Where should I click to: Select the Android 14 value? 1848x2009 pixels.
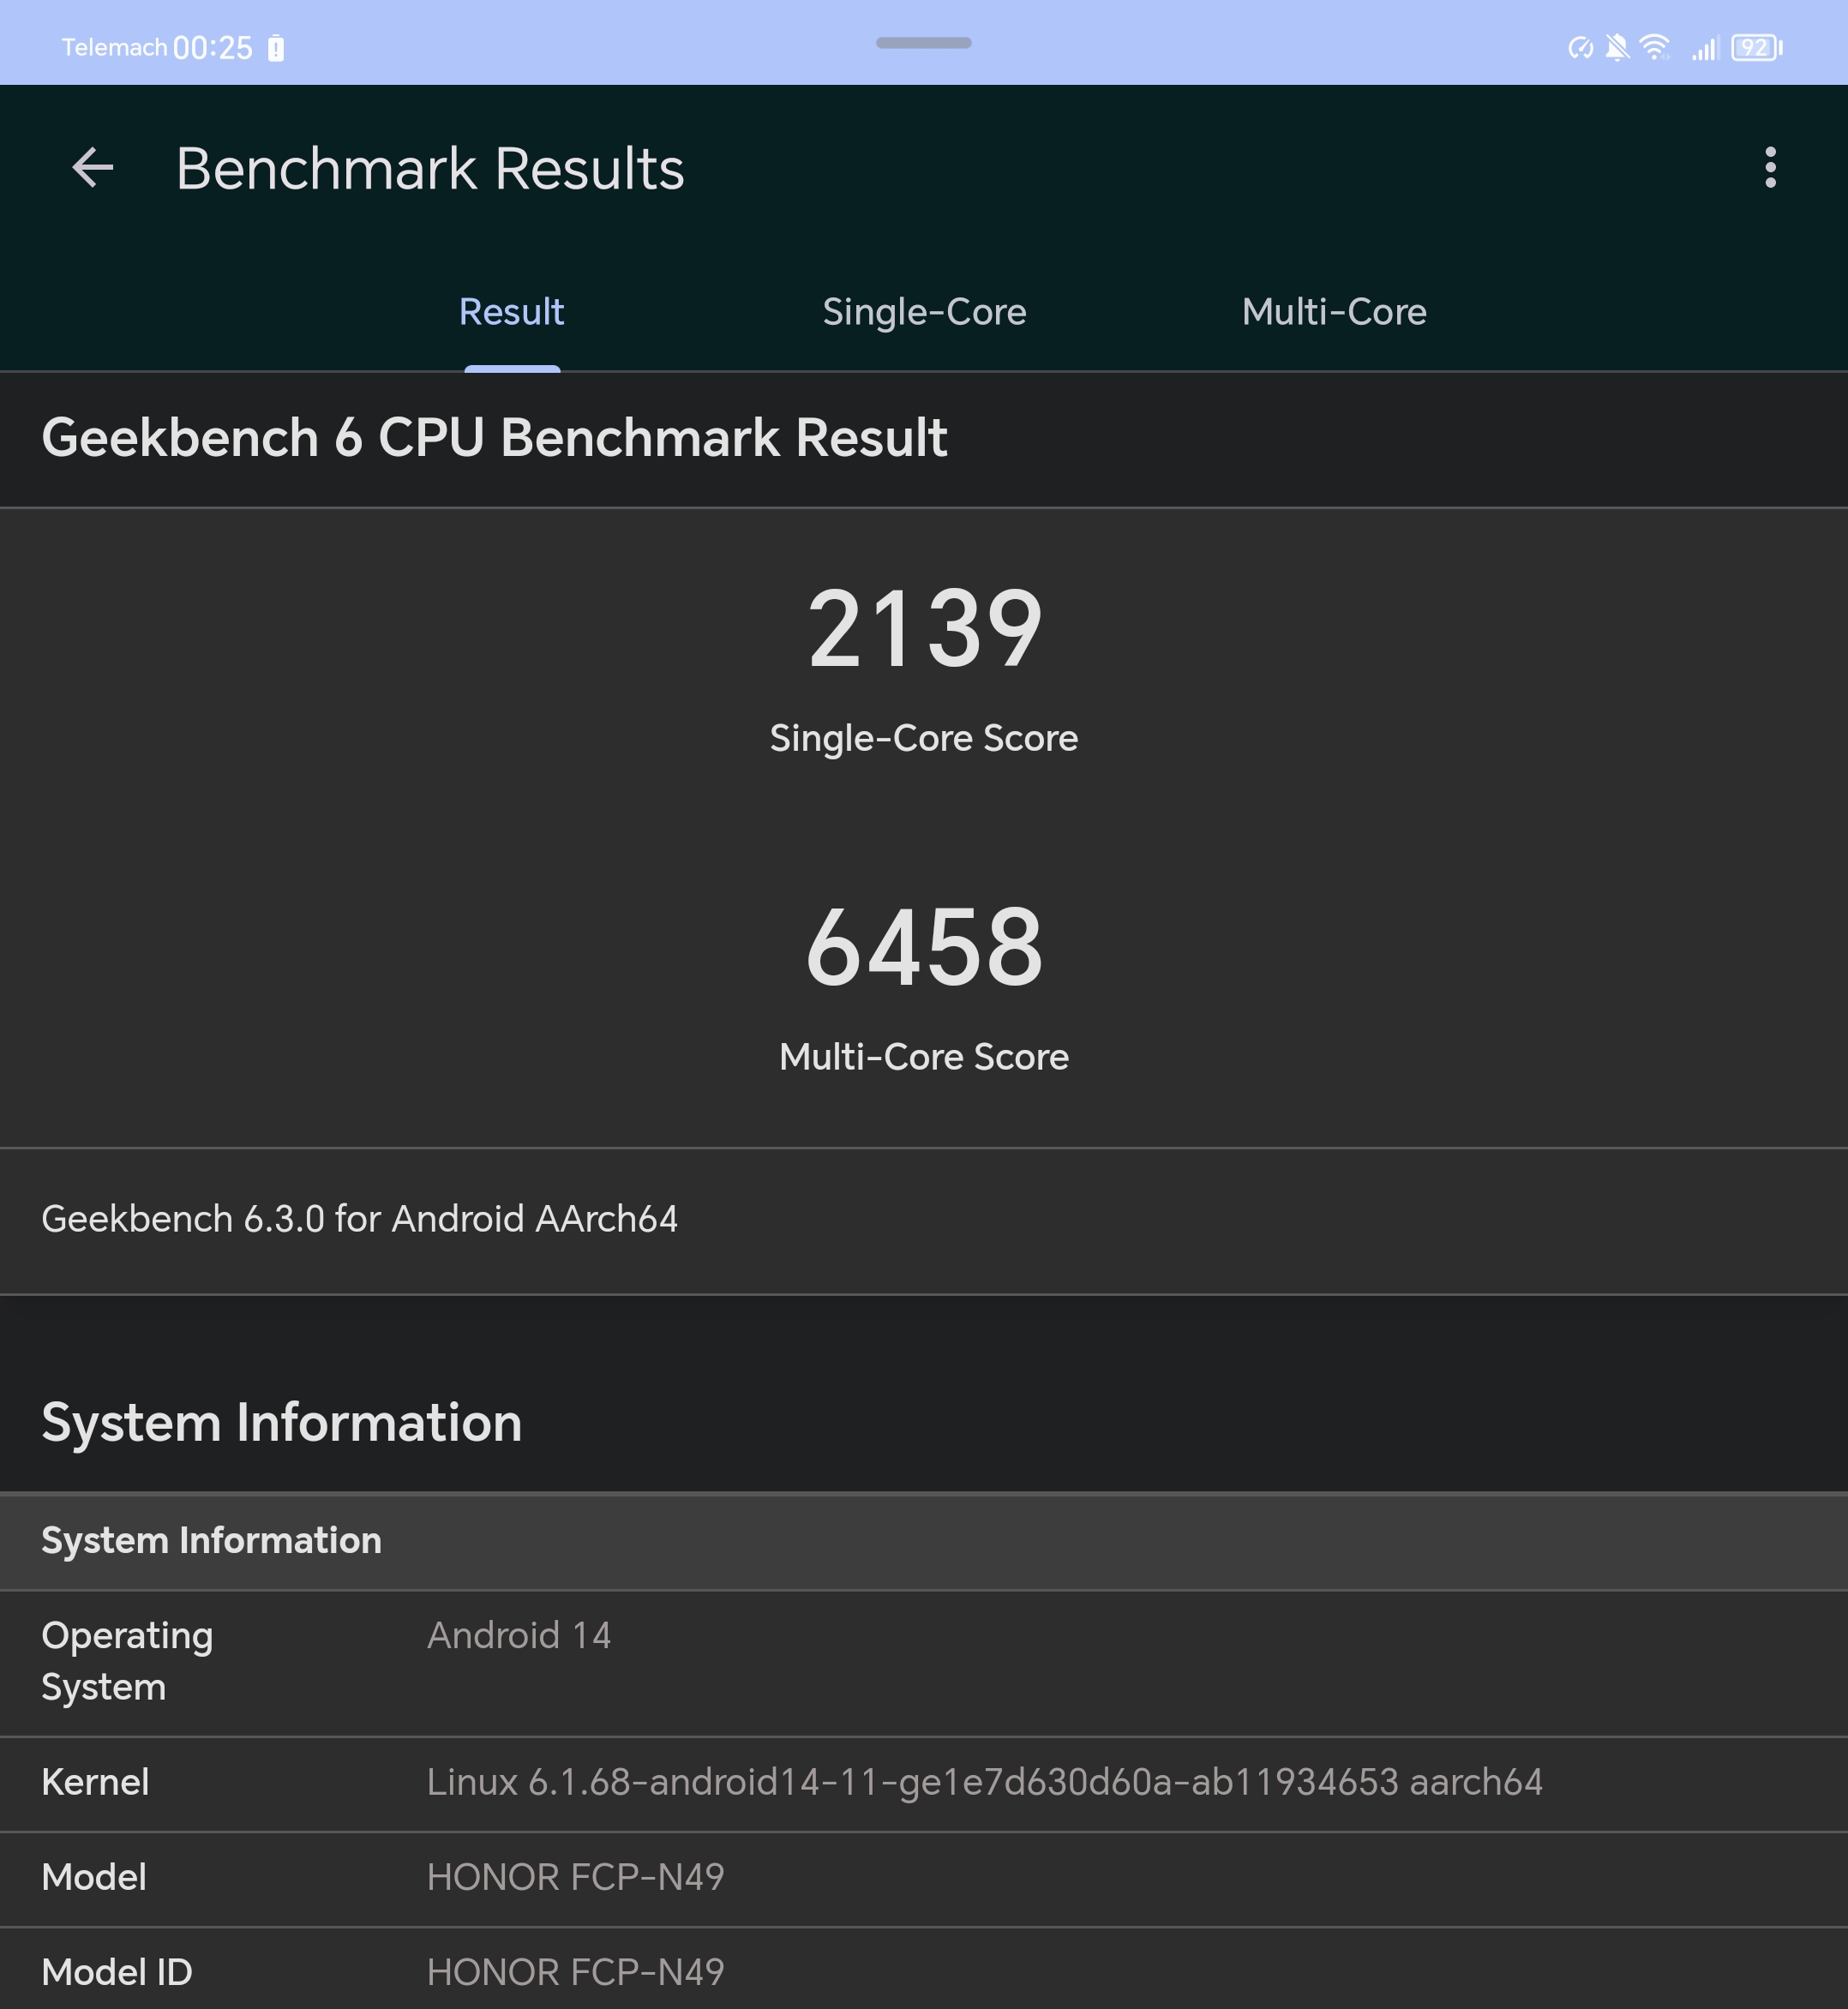click(519, 1635)
